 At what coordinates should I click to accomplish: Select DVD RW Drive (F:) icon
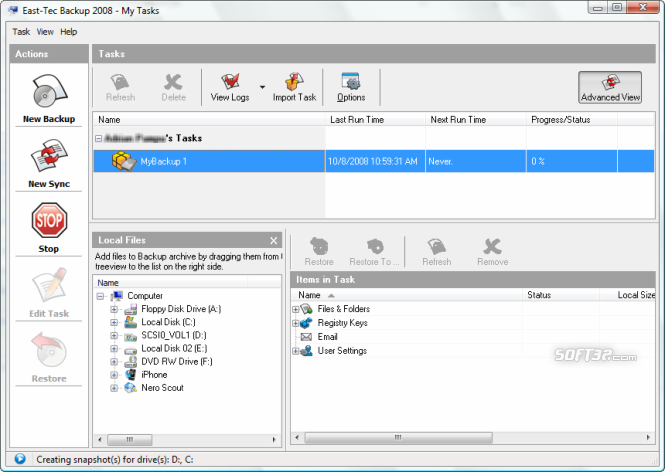click(130, 362)
